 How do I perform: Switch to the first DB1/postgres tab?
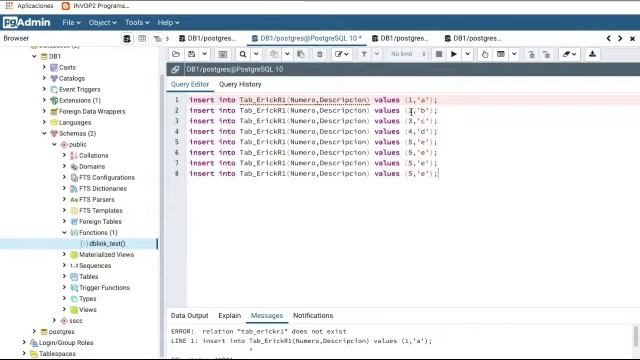[x=208, y=38]
